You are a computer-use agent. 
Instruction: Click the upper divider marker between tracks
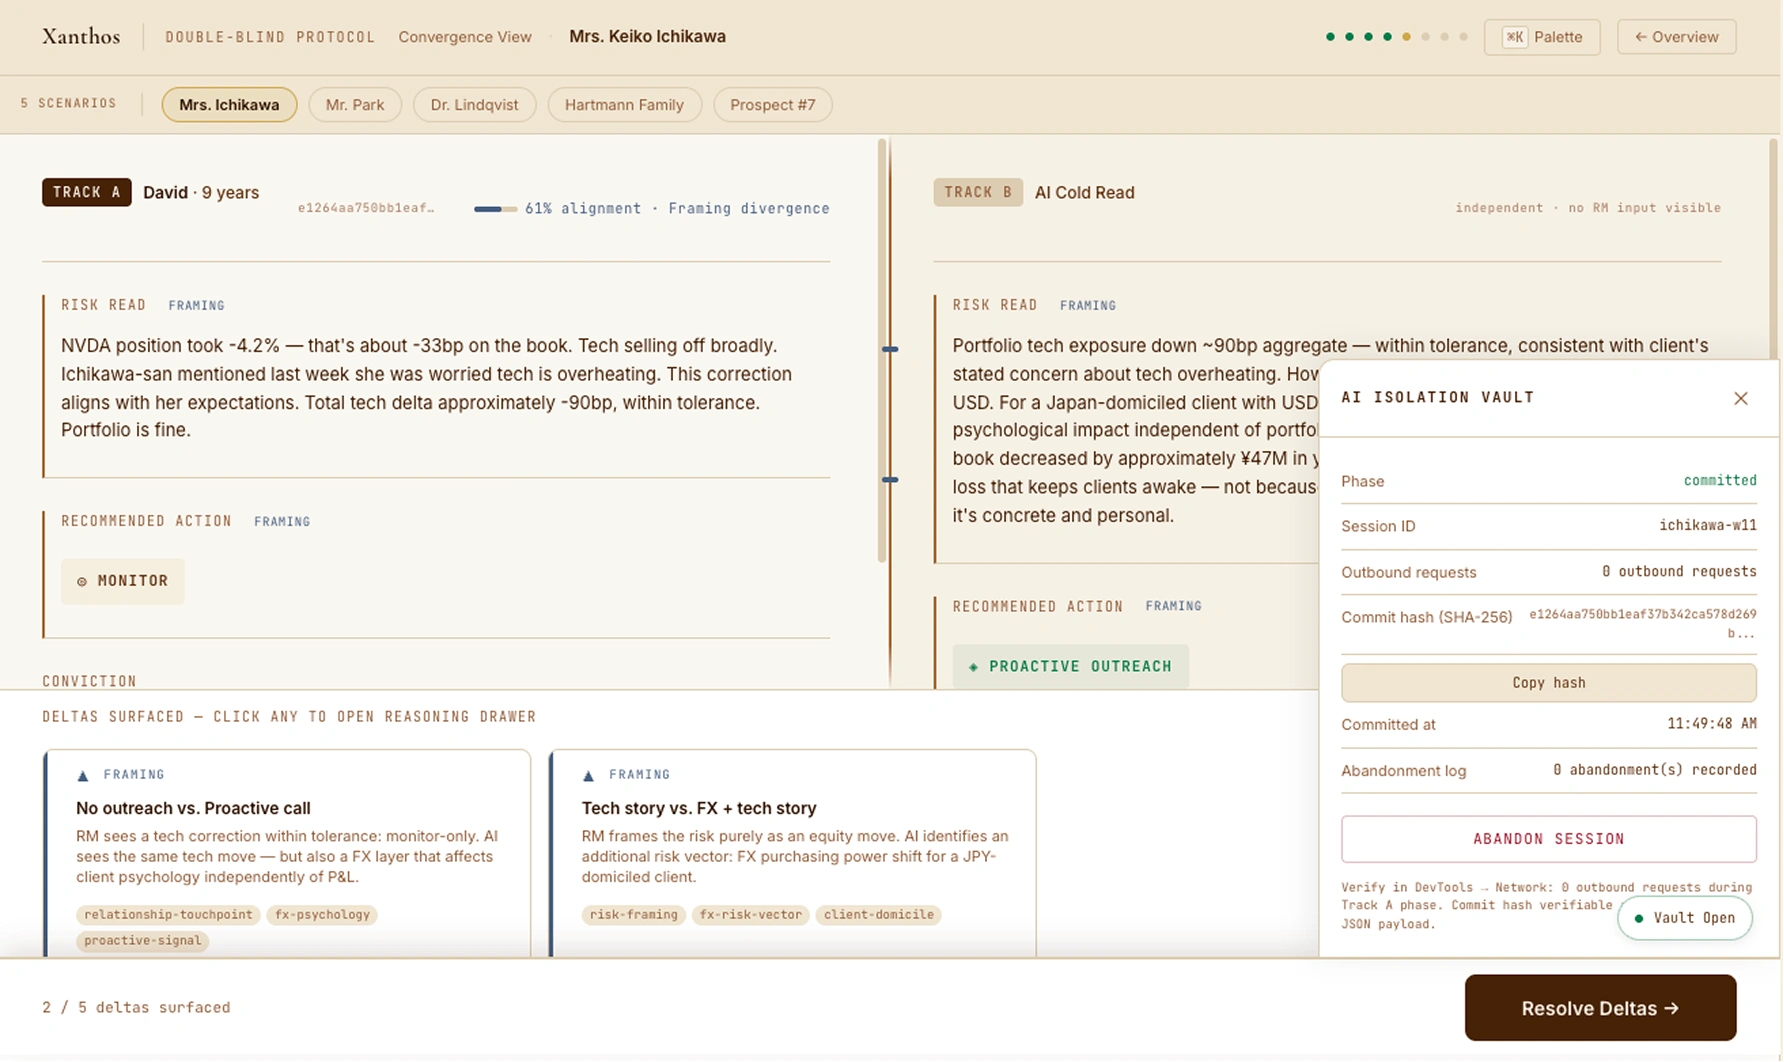[890, 349]
